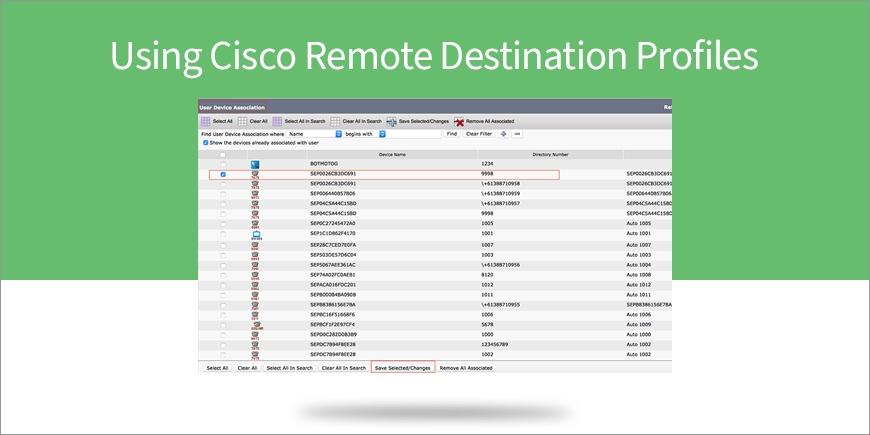Viewport: 870px width, 435px height.
Task: Click the Clear All grid icon in top toolbar
Action: pyautogui.click(x=242, y=121)
